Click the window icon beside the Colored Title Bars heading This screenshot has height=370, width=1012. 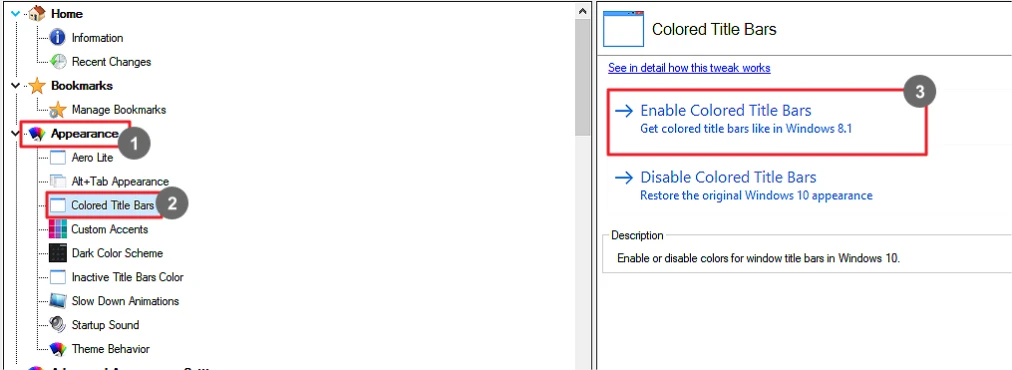[623, 29]
